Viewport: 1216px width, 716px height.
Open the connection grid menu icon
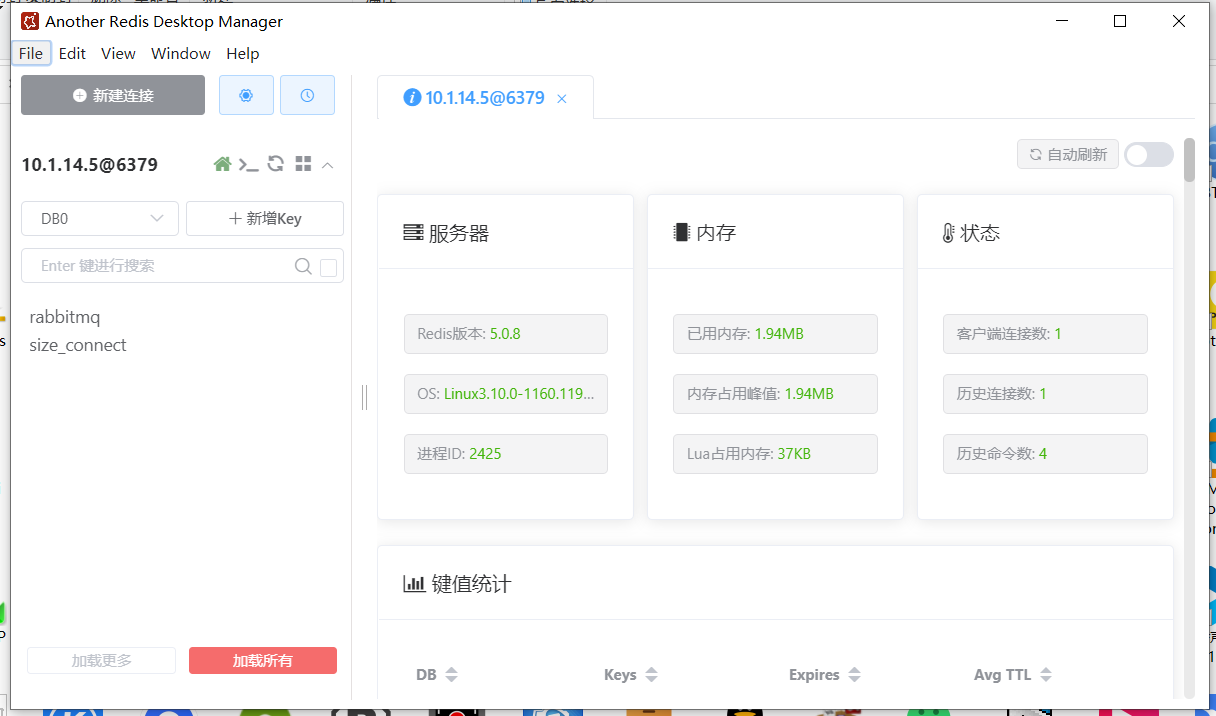point(304,164)
